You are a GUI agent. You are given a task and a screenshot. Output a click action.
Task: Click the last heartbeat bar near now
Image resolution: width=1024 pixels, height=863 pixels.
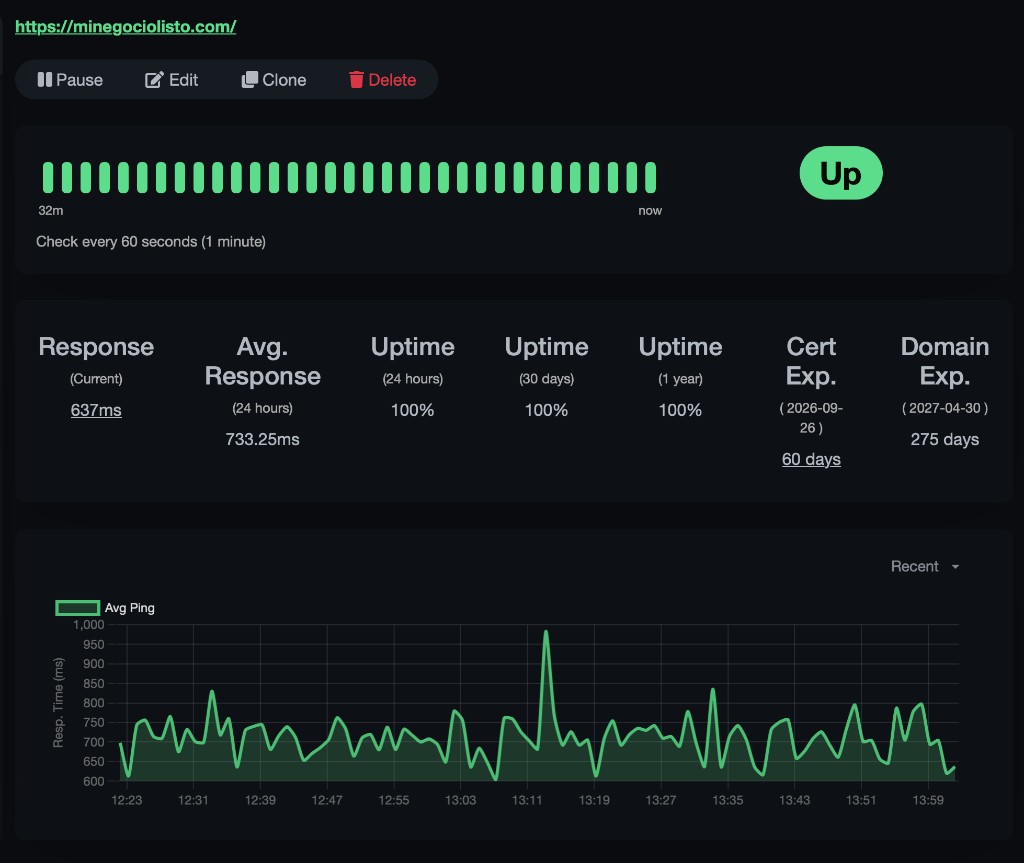[x=650, y=178]
